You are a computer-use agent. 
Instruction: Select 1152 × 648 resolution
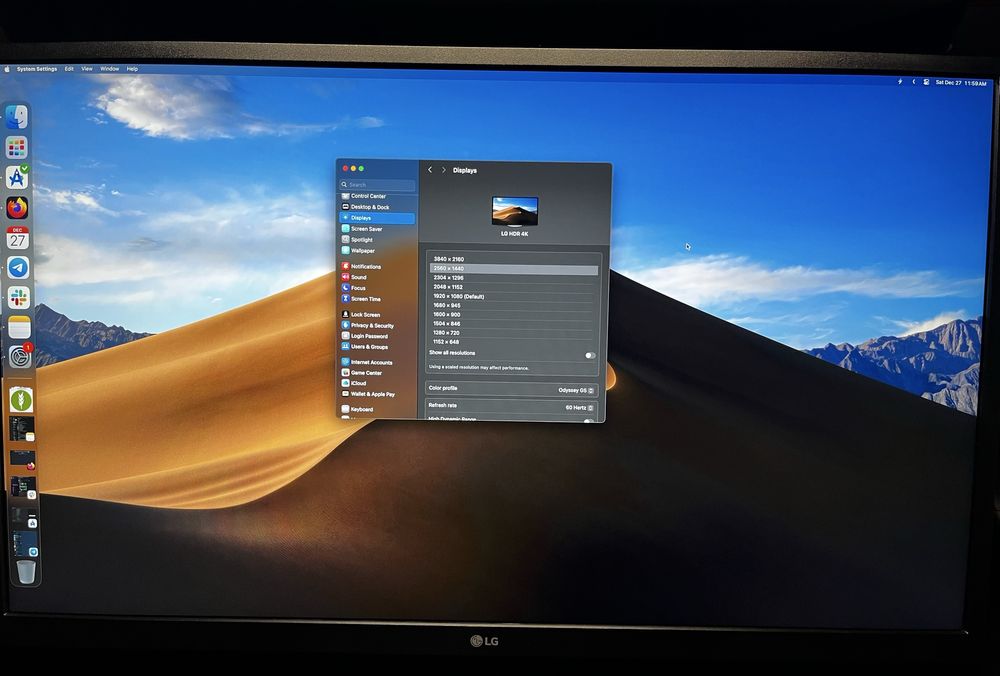click(514, 342)
